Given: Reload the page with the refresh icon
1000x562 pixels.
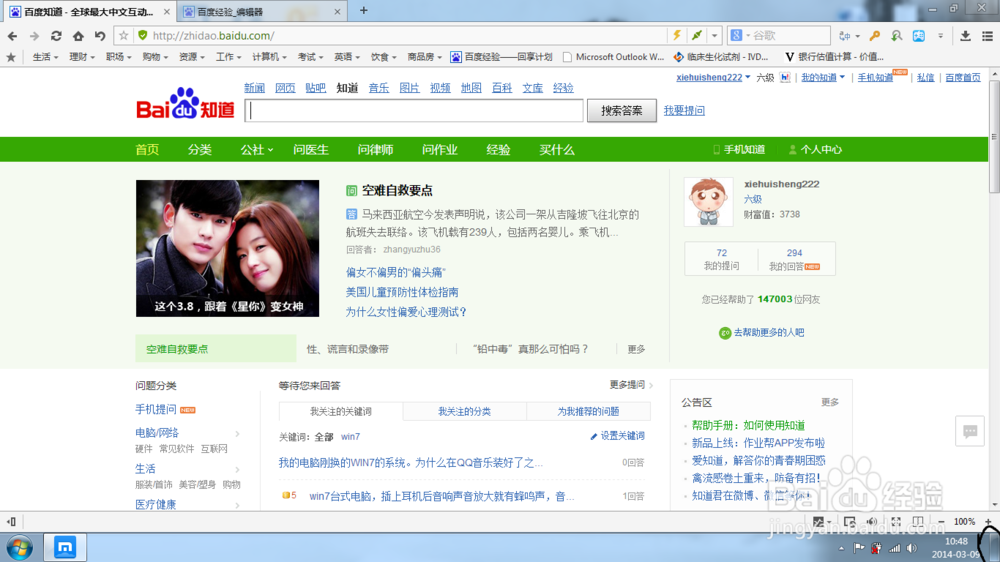Looking at the screenshot, I should click(56, 36).
